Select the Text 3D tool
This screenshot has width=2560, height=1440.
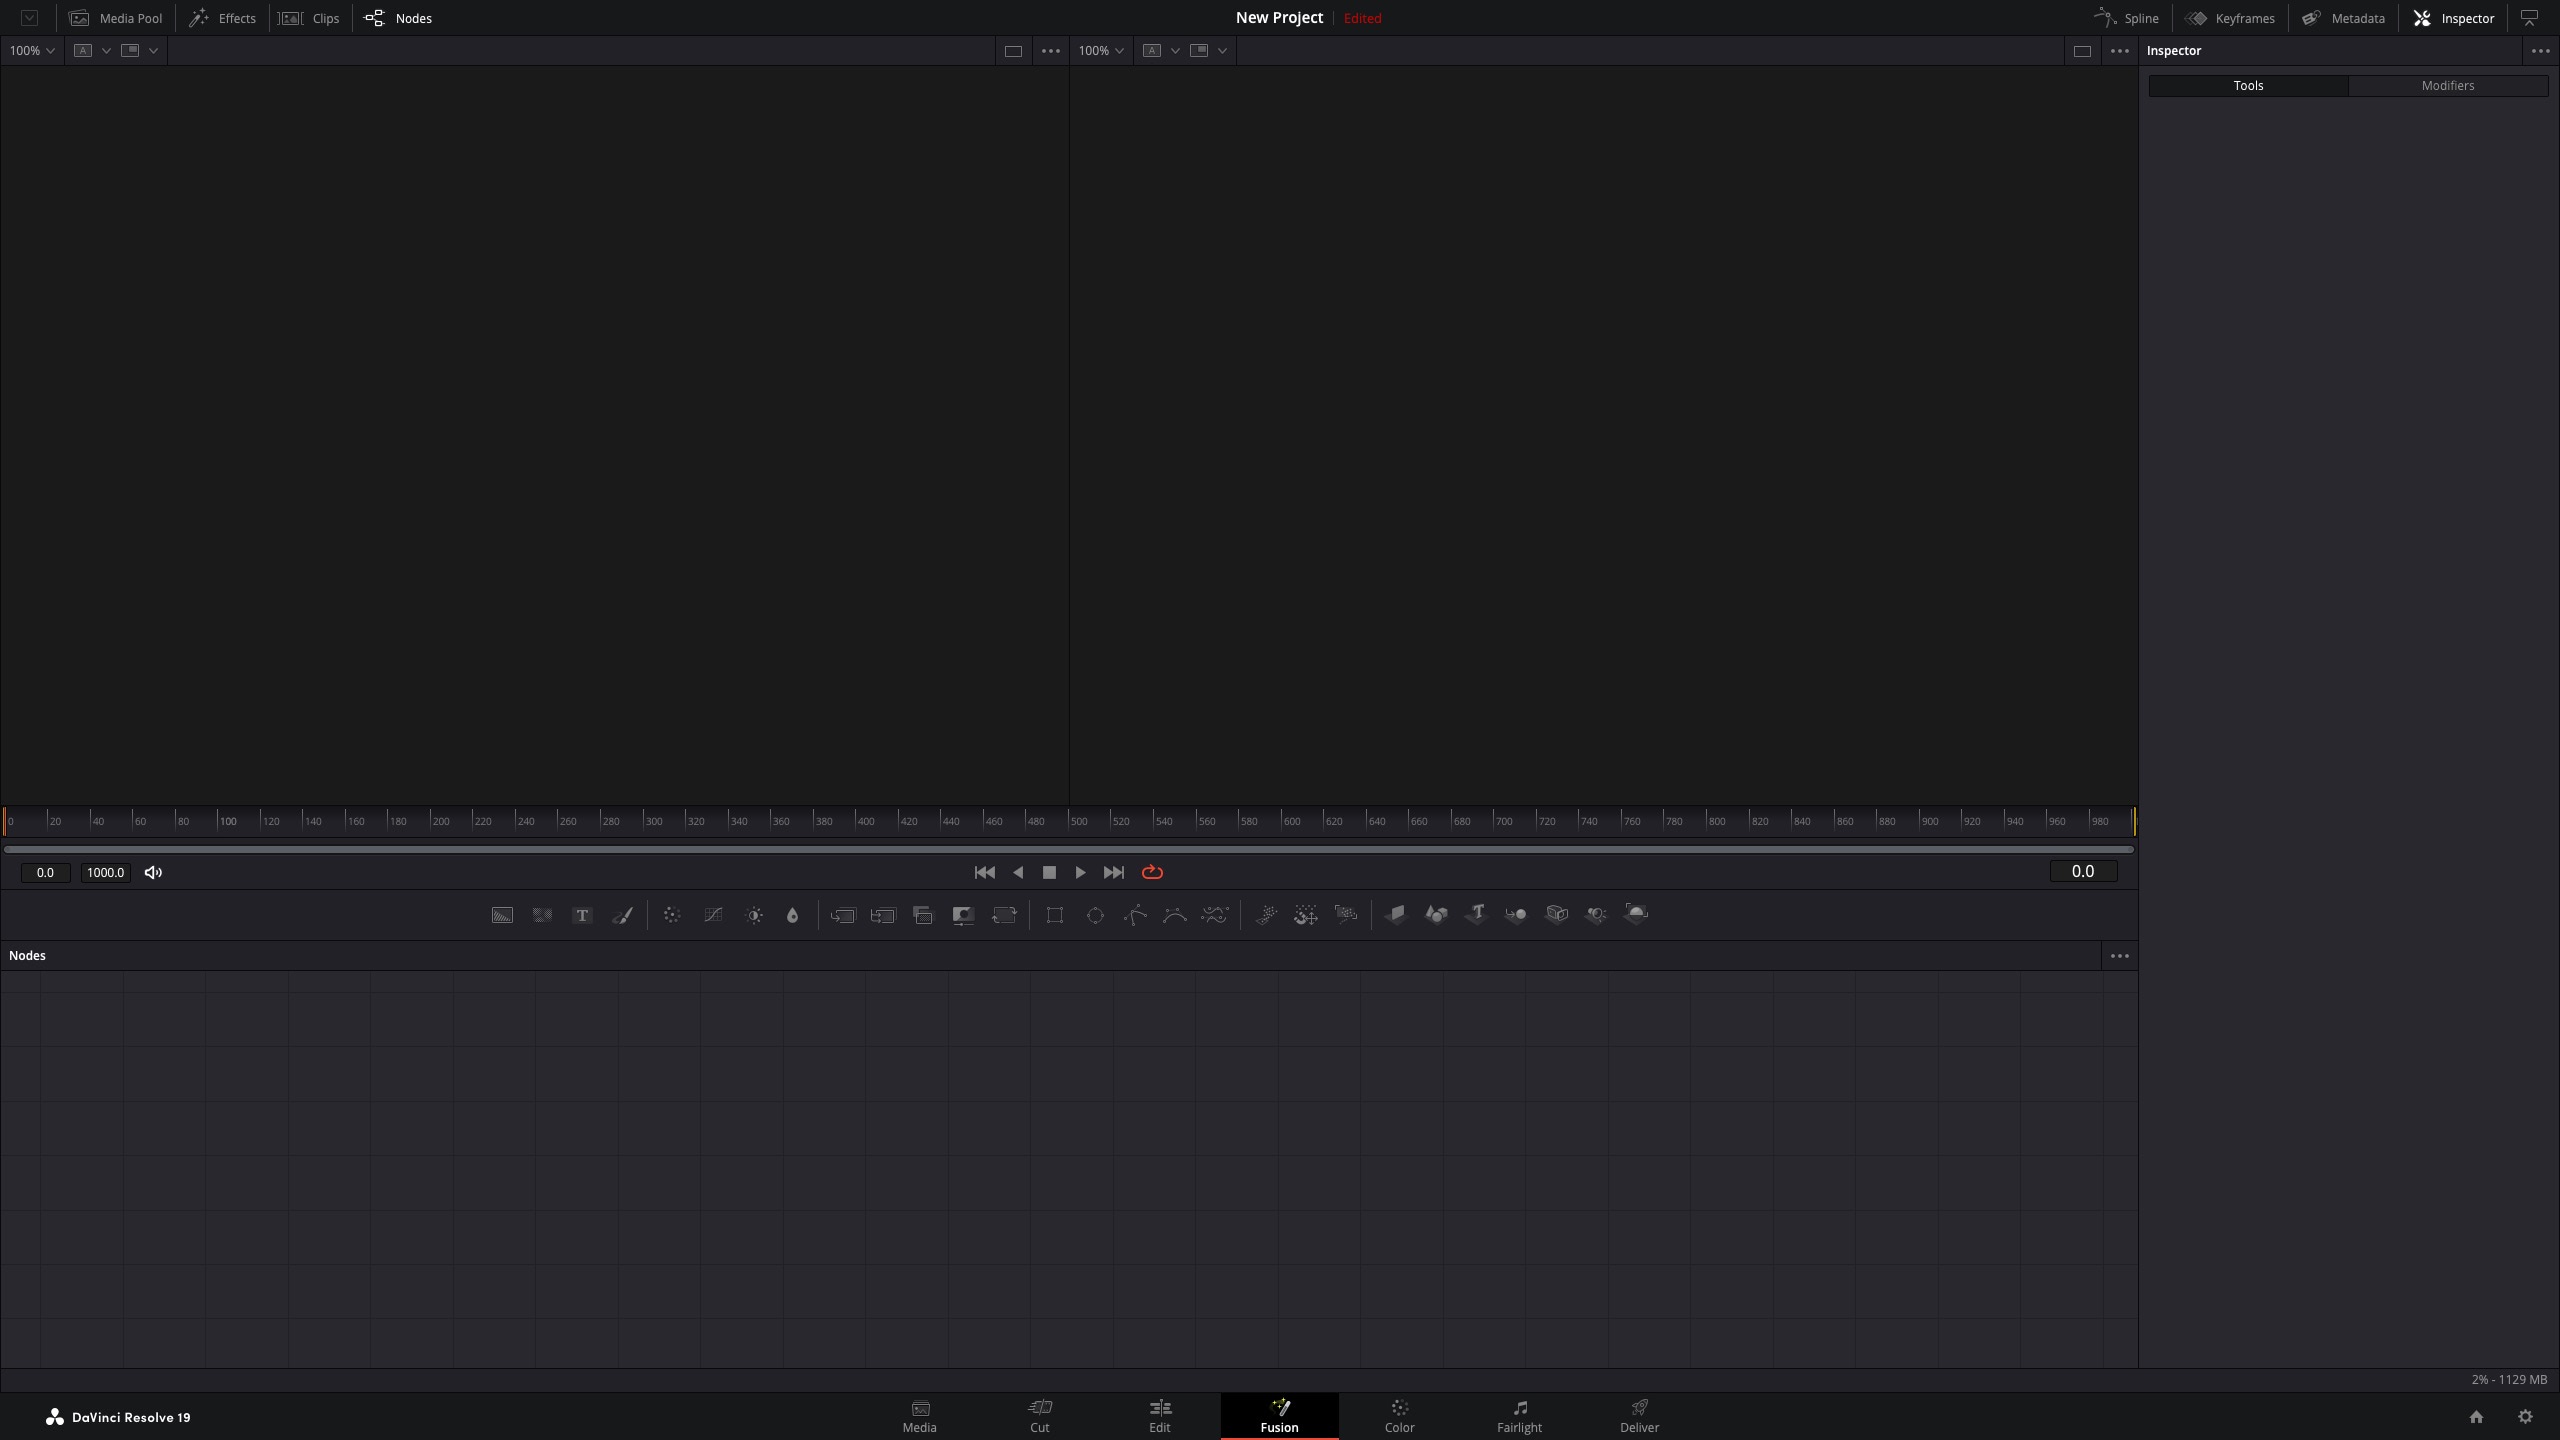pos(1475,914)
